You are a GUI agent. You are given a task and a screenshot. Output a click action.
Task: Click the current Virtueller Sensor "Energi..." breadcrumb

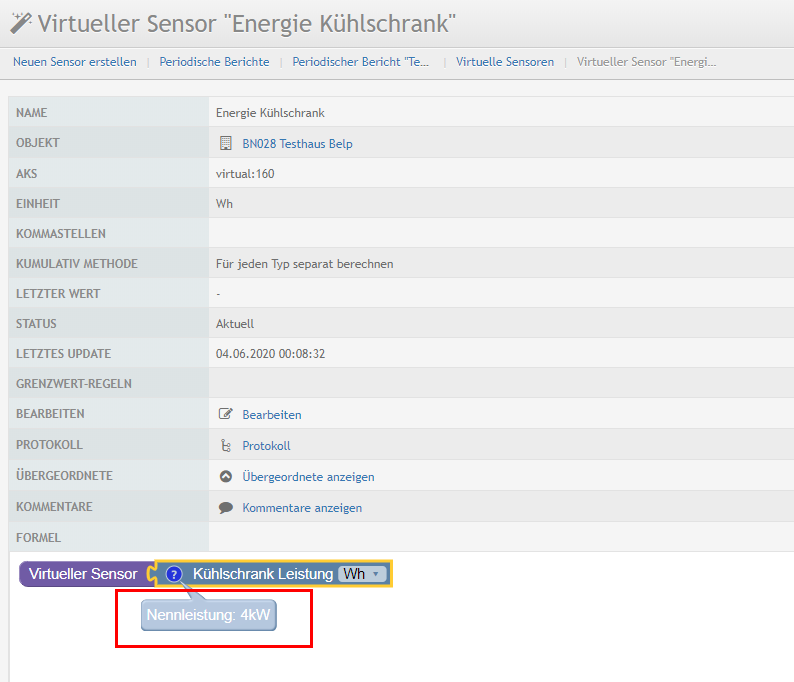pyautogui.click(x=646, y=62)
